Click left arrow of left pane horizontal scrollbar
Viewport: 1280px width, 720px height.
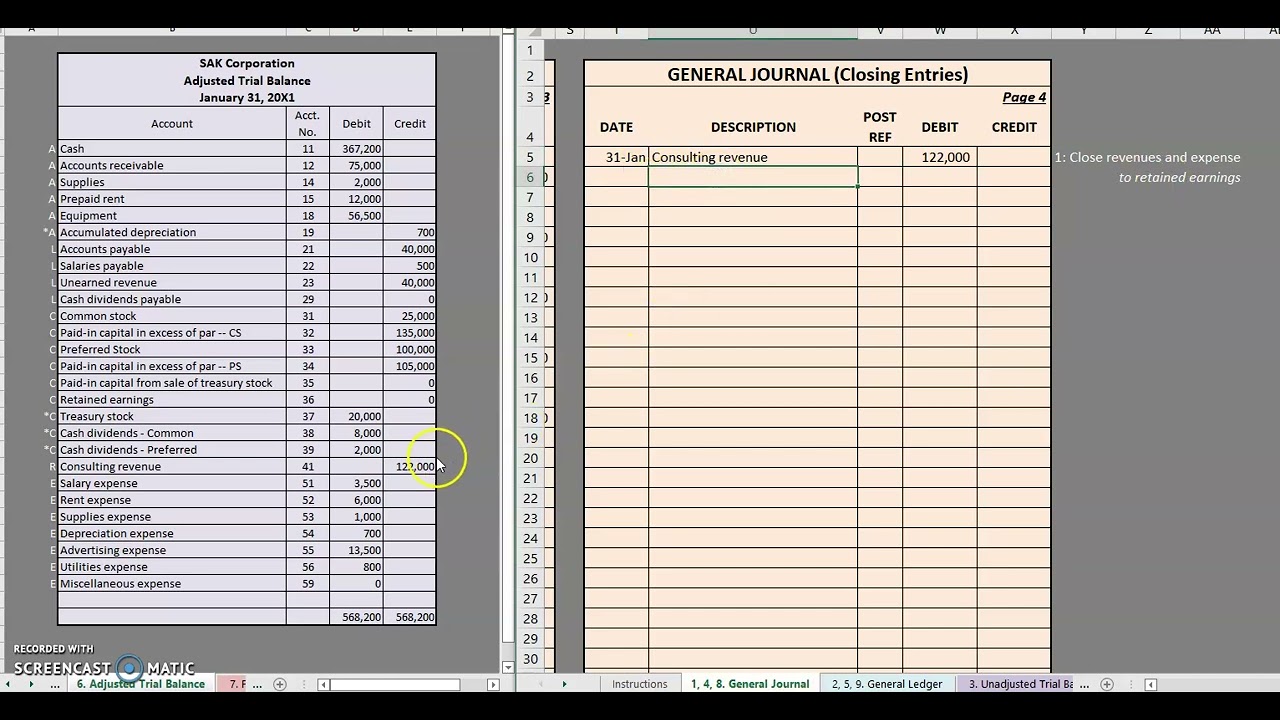(323, 685)
